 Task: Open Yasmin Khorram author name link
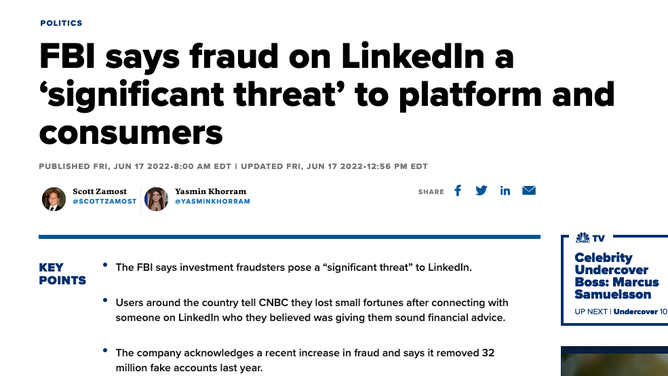(x=210, y=191)
